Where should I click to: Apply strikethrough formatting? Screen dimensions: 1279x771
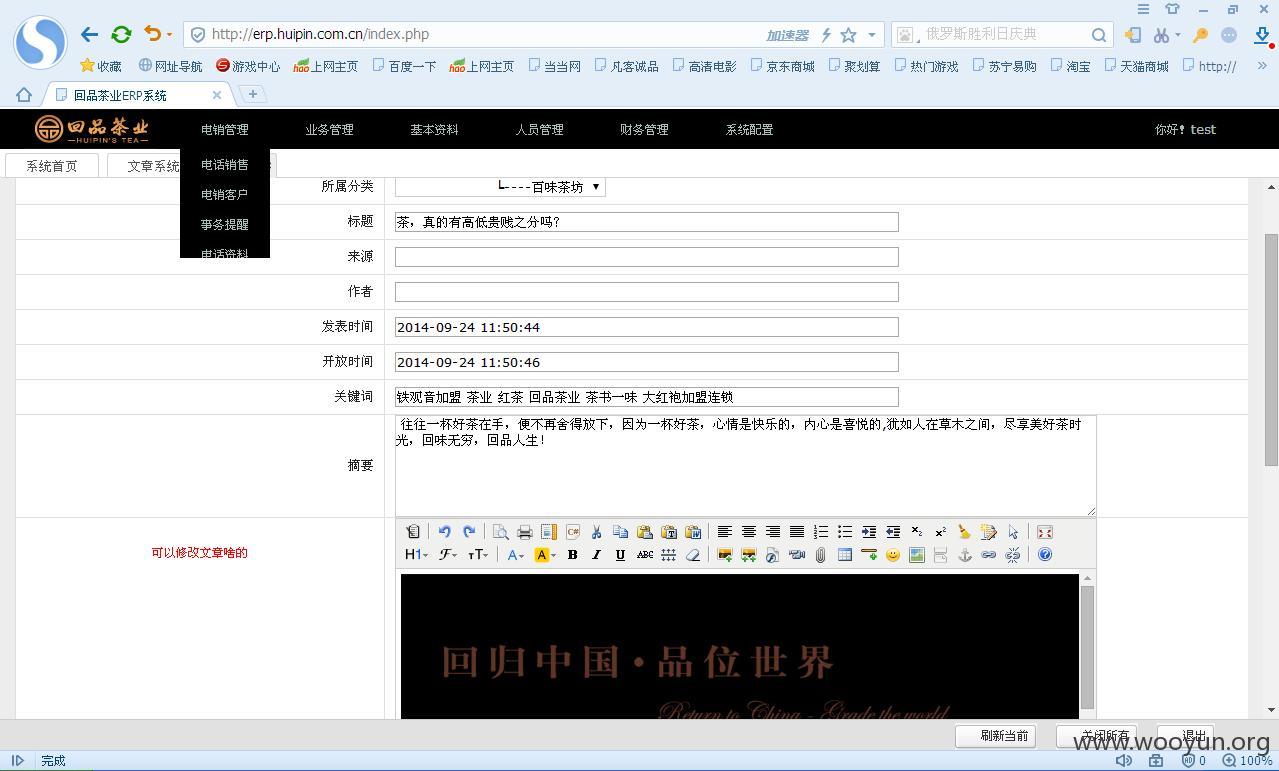(x=644, y=555)
